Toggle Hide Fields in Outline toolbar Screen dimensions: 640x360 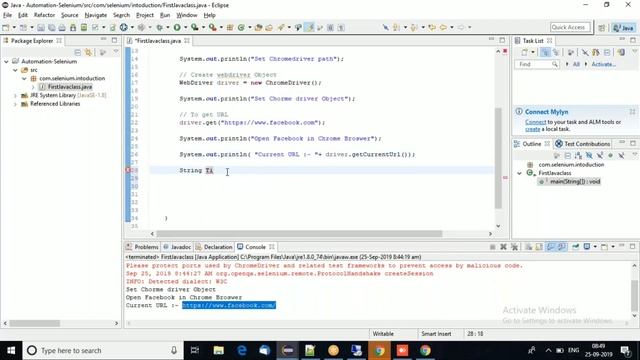[589, 156]
